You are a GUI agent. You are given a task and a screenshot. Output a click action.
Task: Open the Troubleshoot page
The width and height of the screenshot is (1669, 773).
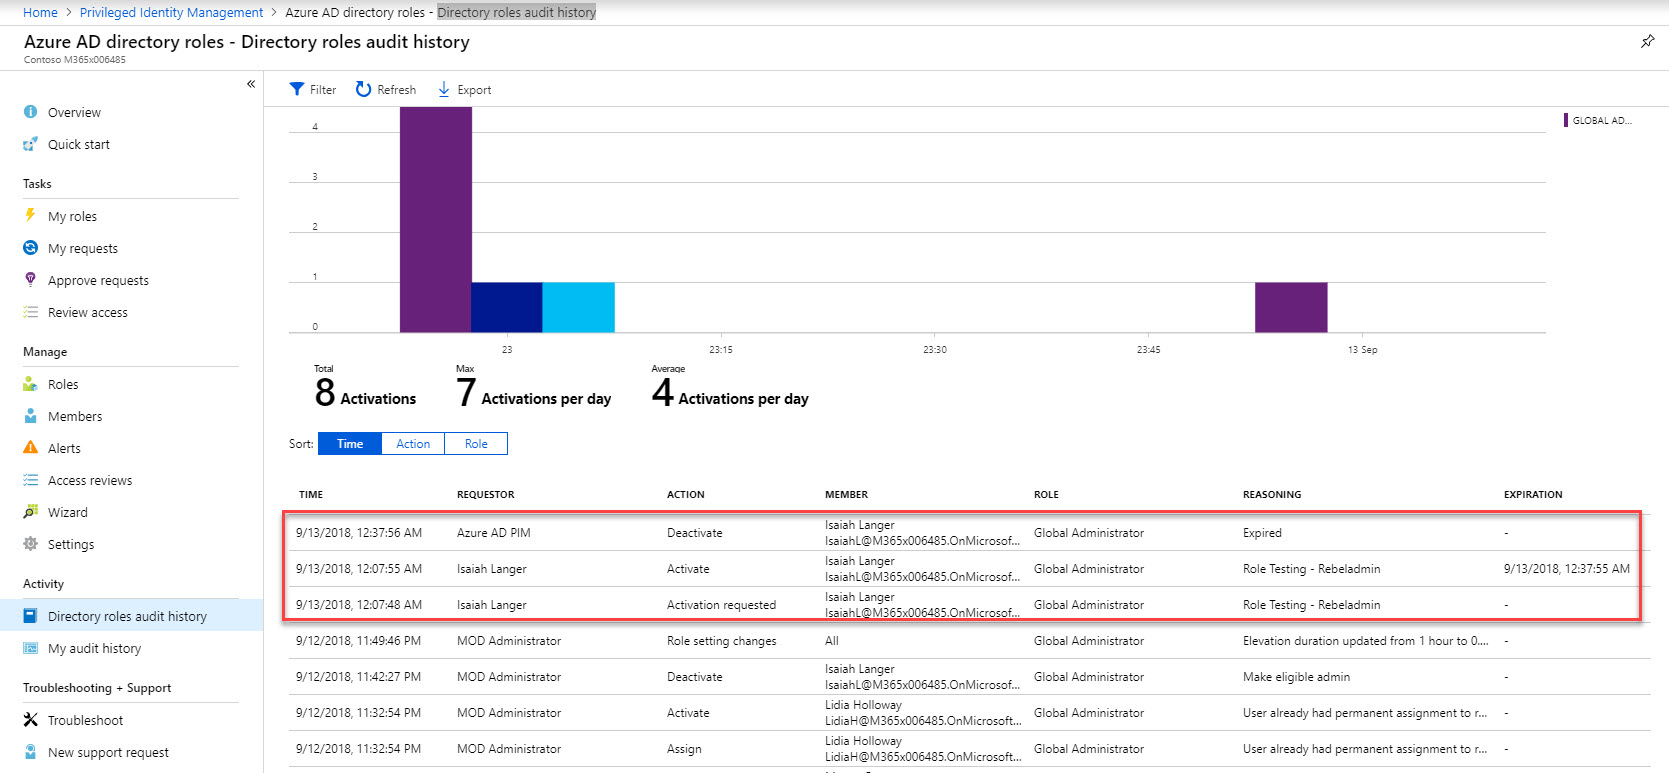pos(85,720)
